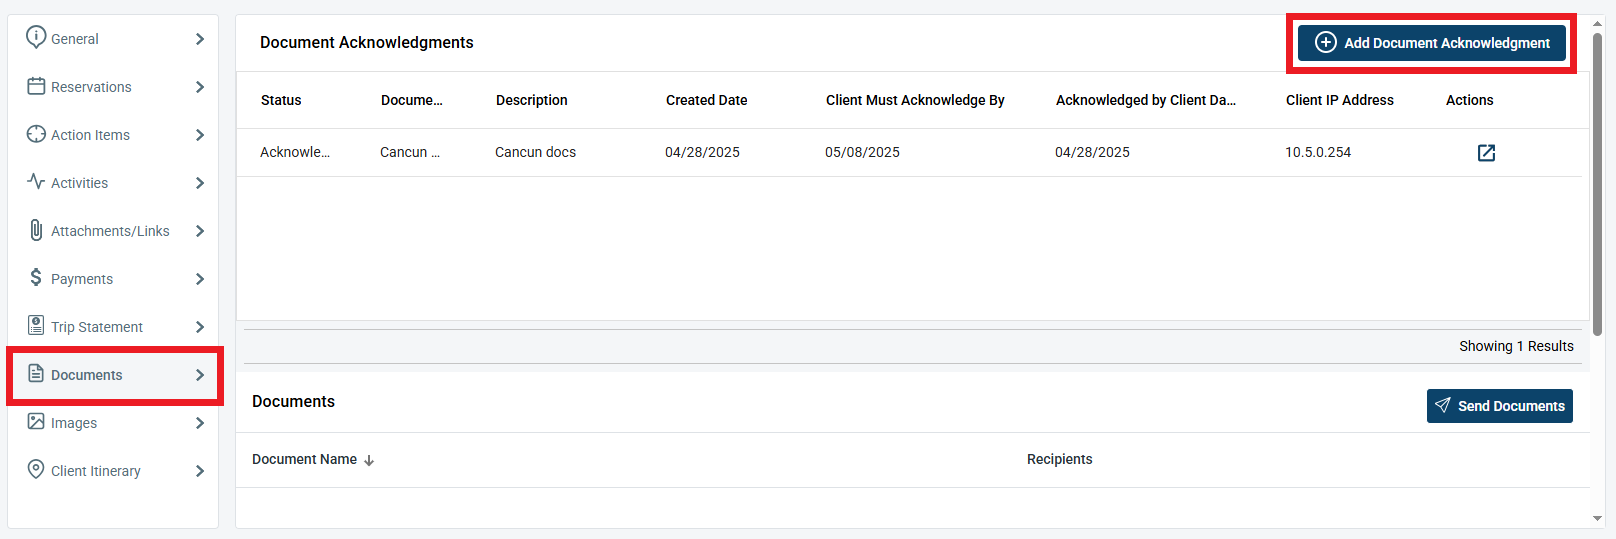Click the Action Items circle icon
This screenshot has height=539, width=1616.
tap(36, 134)
